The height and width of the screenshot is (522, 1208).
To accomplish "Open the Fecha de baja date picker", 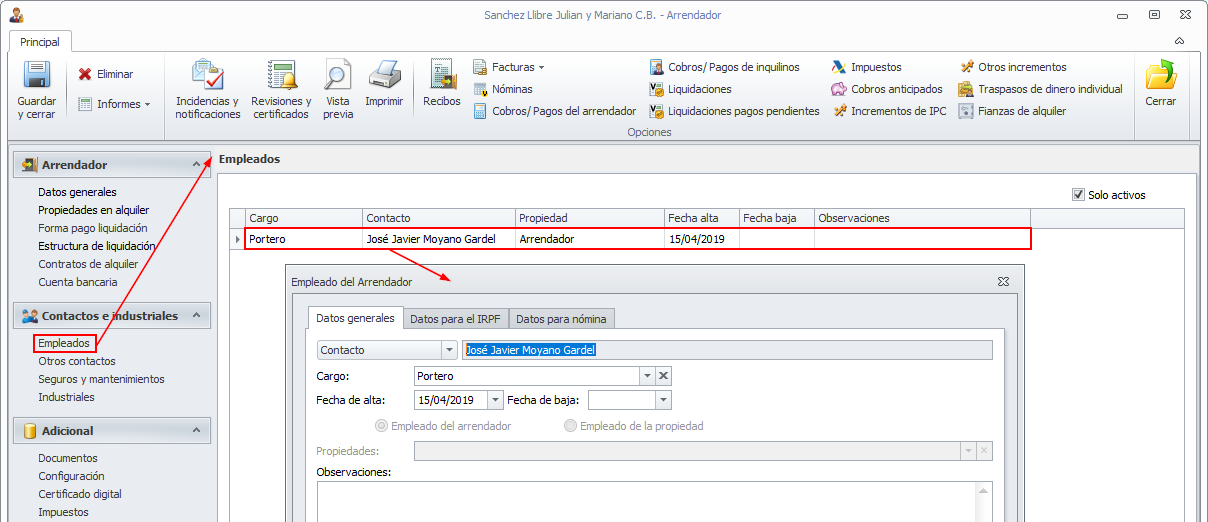I will coord(663,400).
